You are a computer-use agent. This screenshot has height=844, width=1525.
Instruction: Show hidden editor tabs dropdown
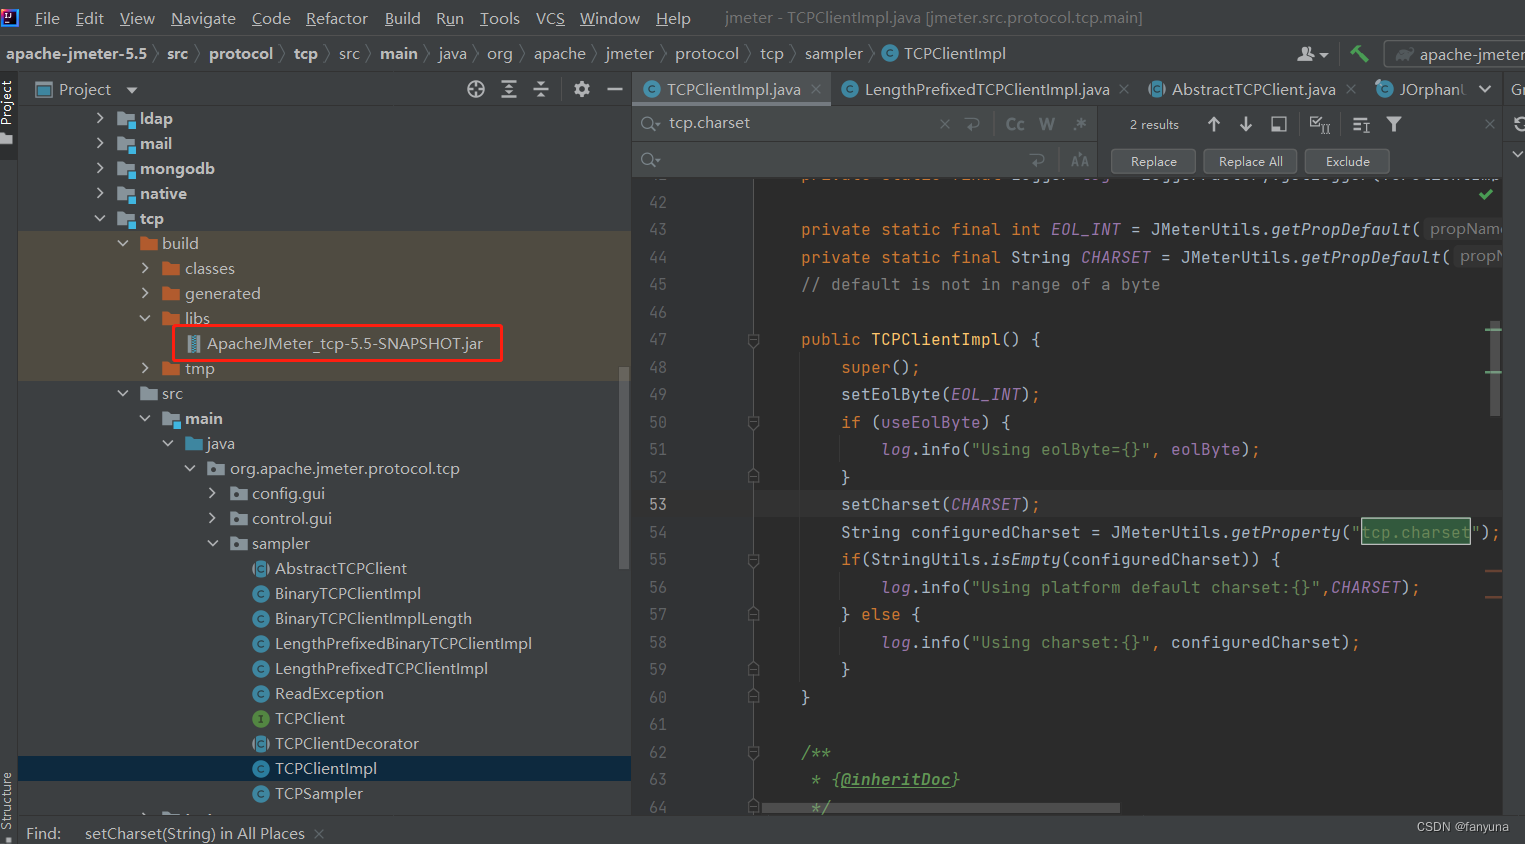(x=1485, y=89)
